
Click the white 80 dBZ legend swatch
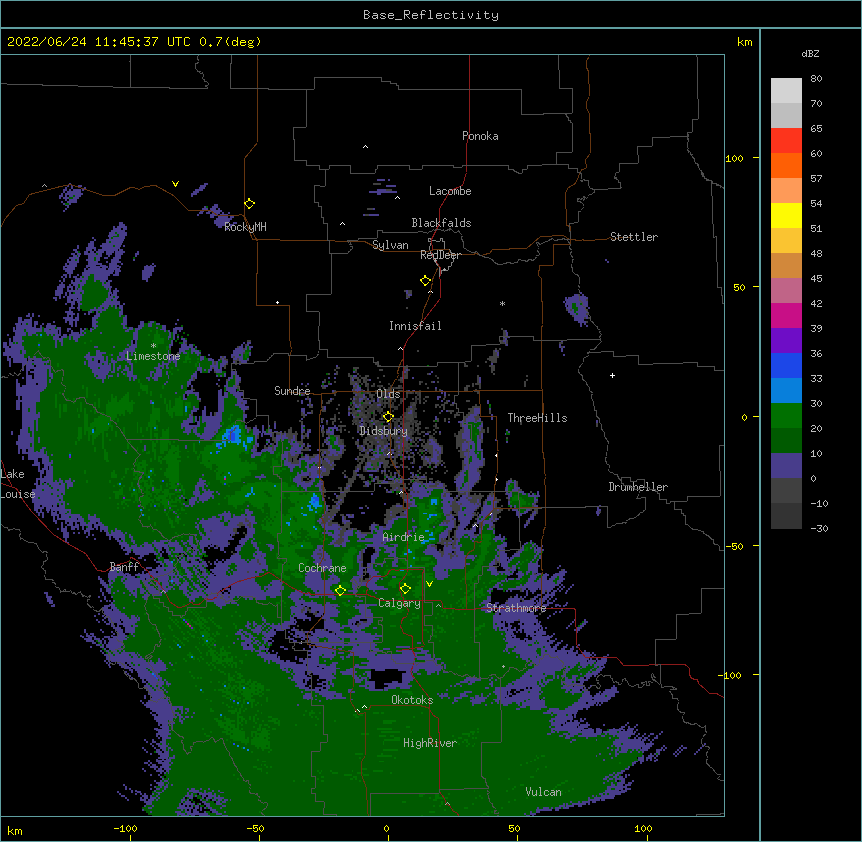click(x=786, y=91)
